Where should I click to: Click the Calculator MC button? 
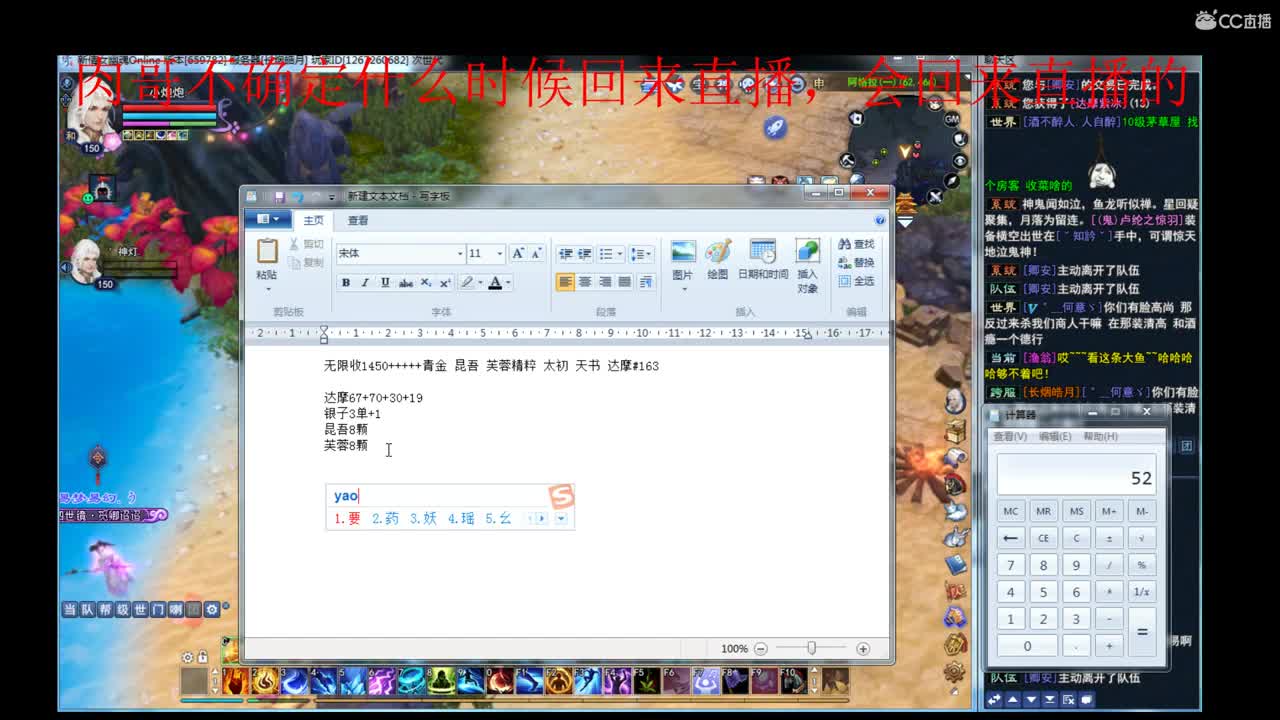(1011, 511)
